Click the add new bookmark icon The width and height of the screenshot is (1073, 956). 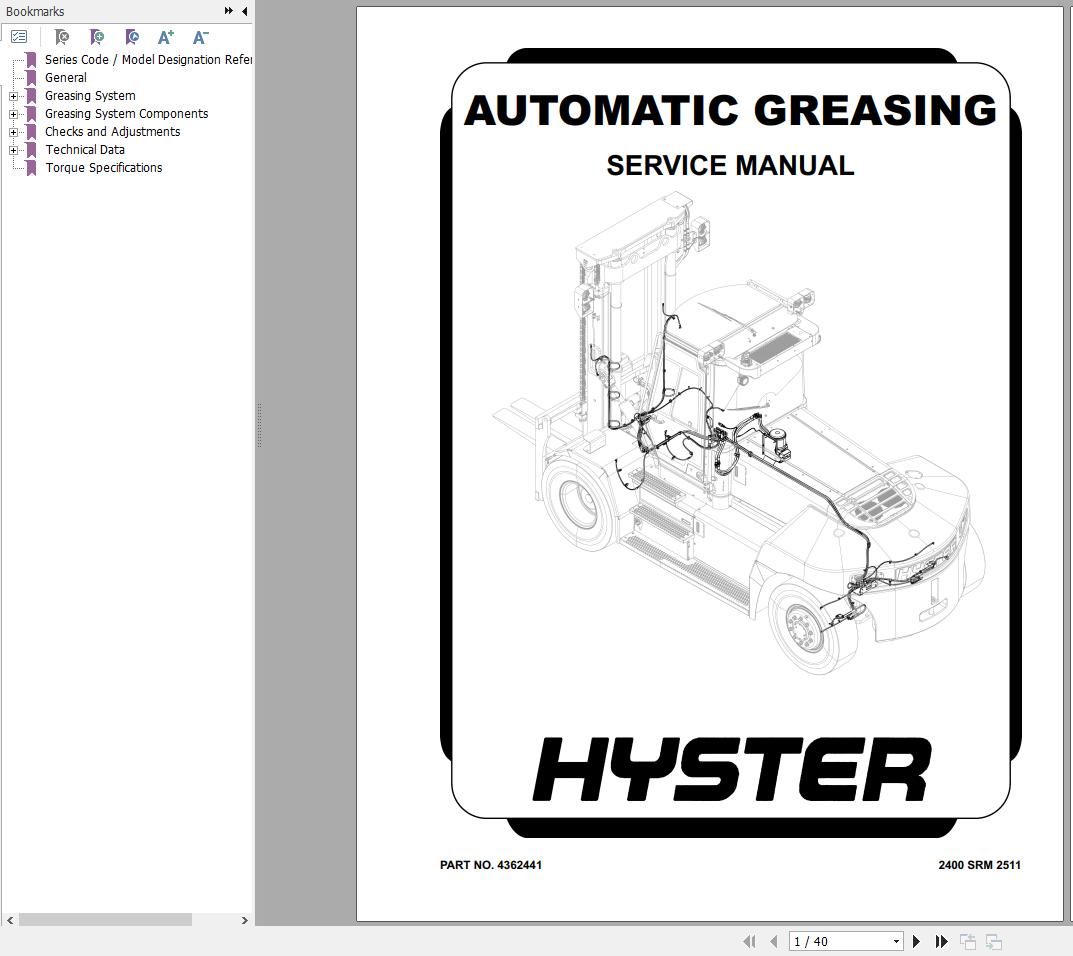(x=97, y=37)
